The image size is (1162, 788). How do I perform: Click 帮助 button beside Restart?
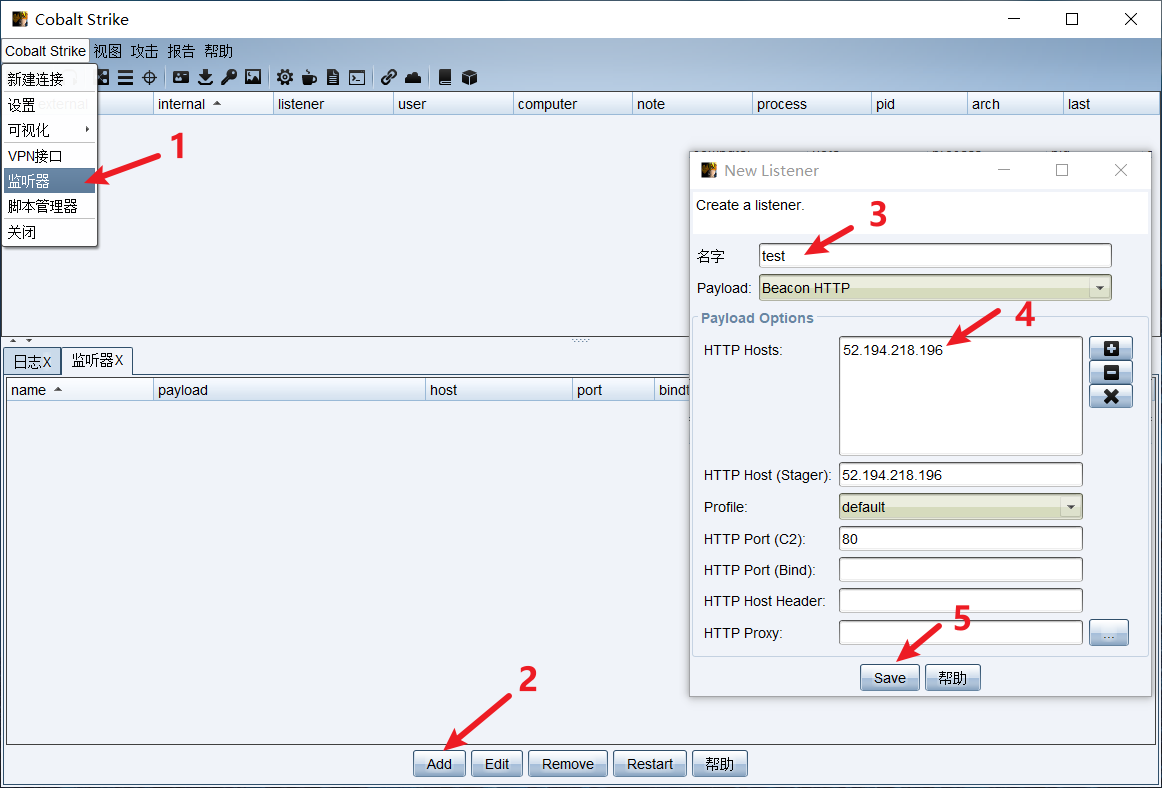720,764
